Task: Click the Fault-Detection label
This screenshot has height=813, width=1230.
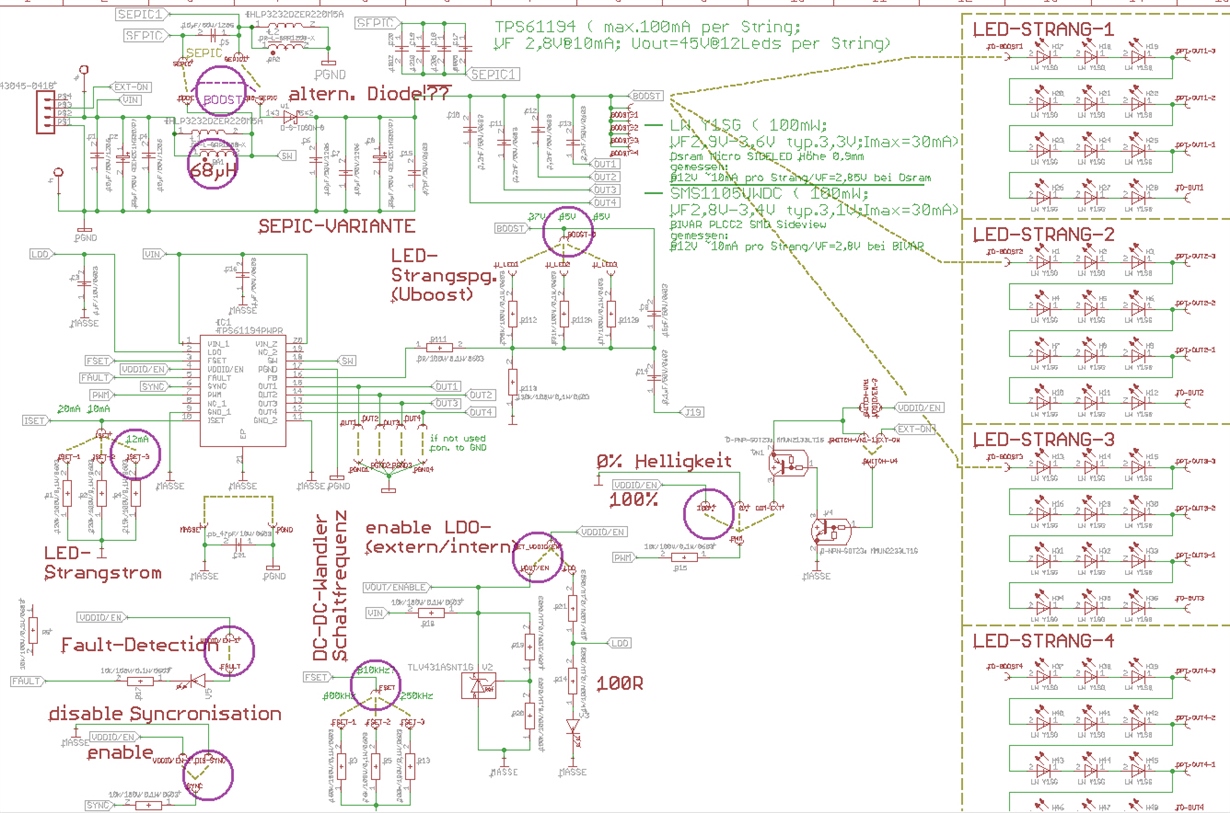Action: [141, 645]
